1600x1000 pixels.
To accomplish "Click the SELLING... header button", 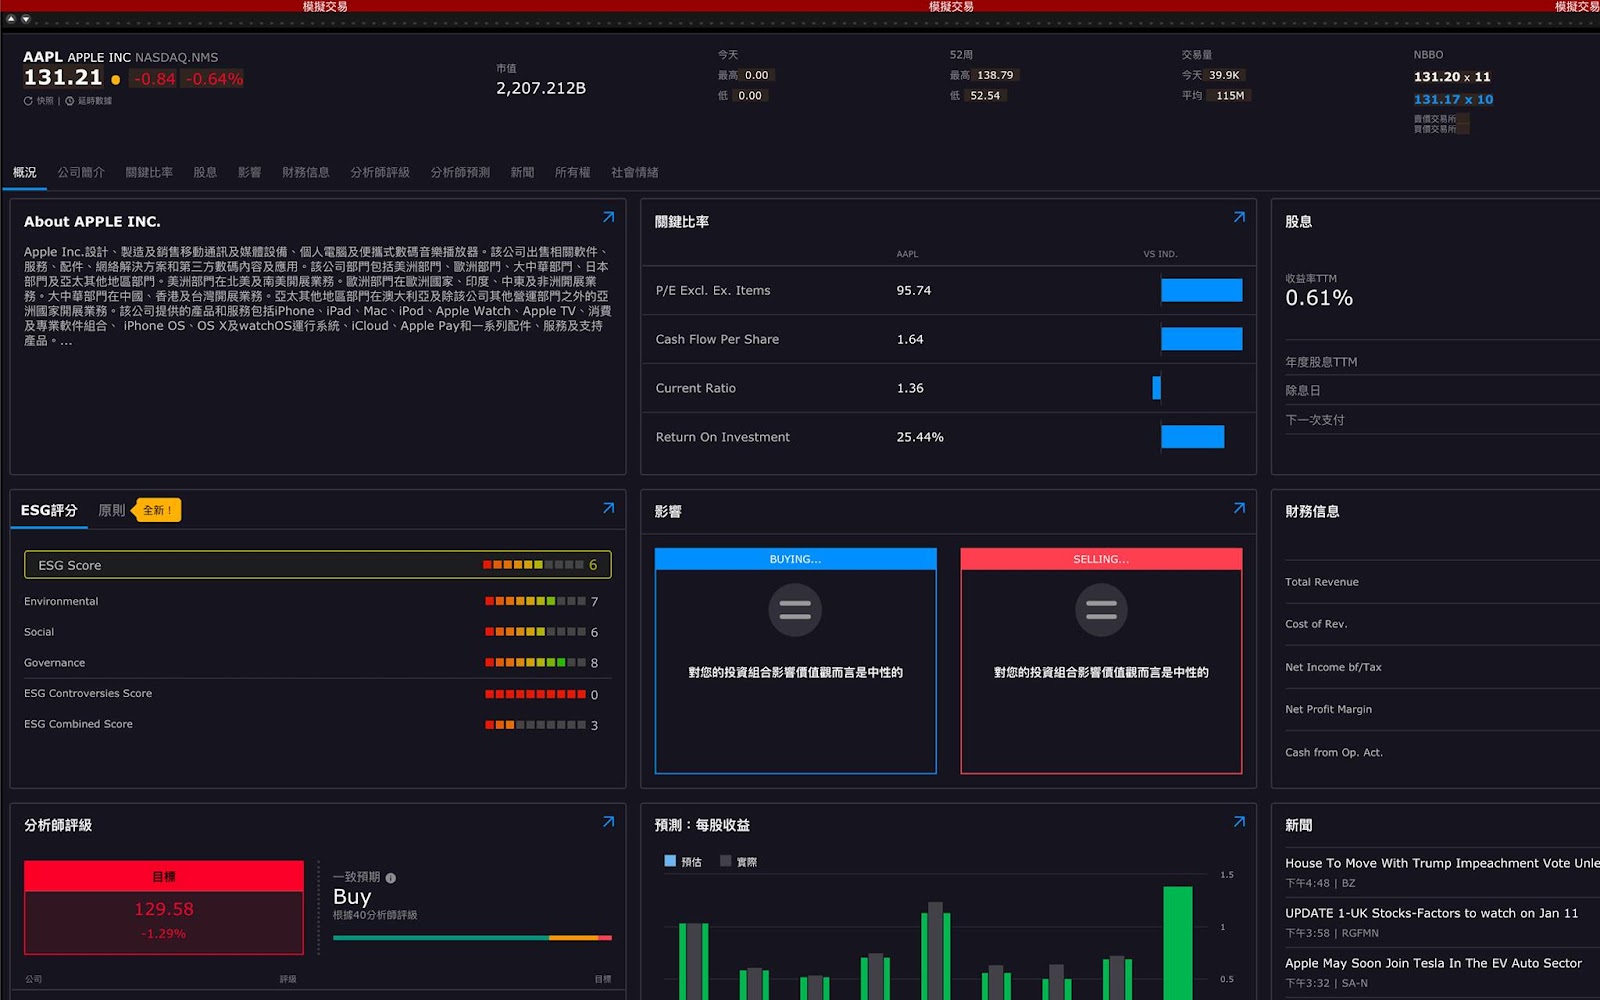I will (1101, 559).
